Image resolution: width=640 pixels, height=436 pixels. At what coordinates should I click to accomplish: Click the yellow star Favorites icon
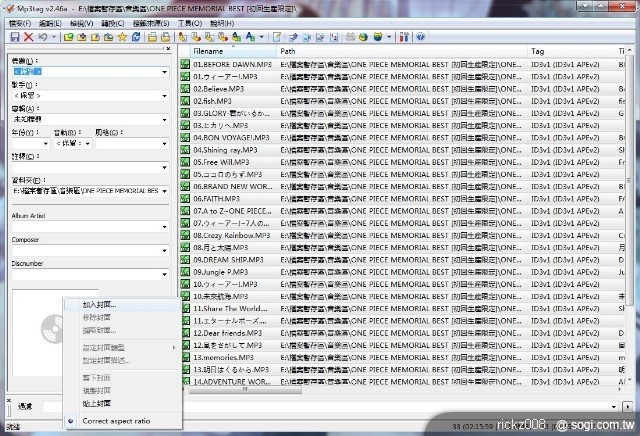122,37
